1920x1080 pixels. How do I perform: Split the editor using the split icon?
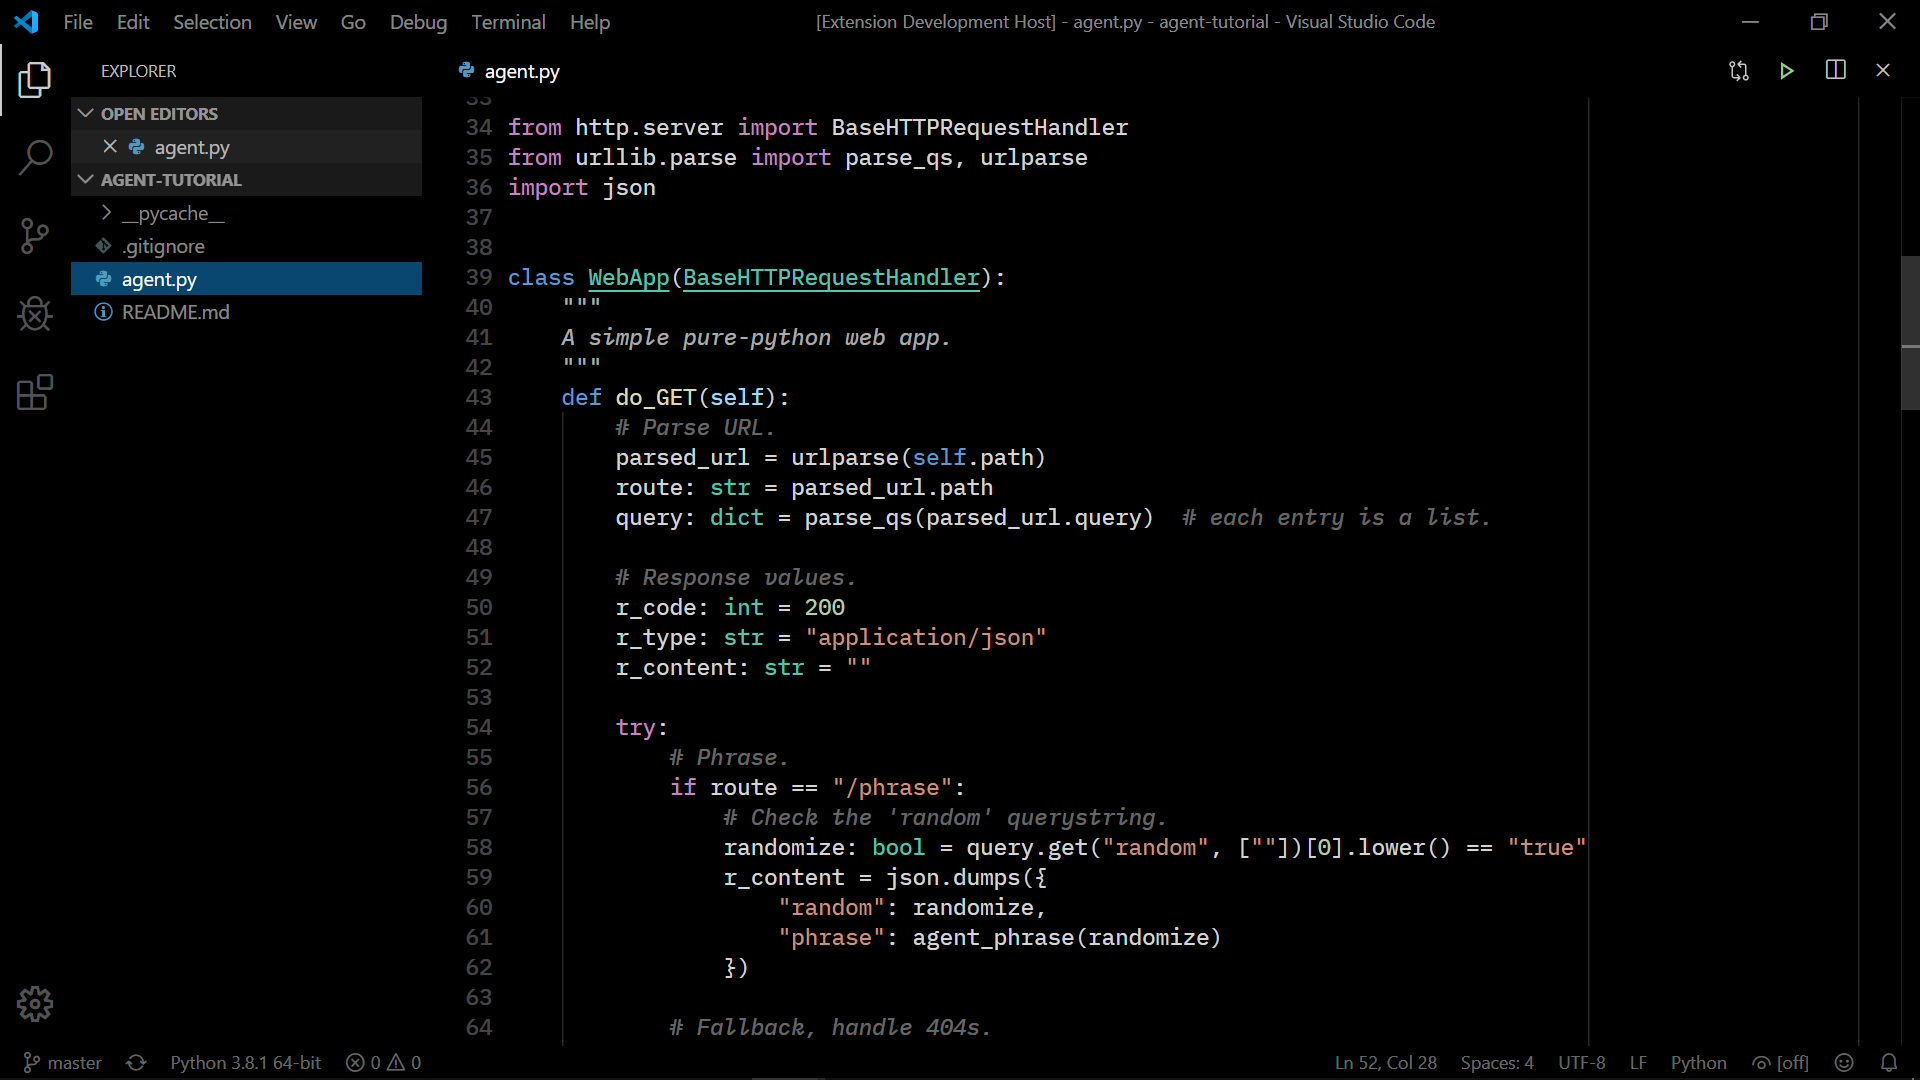[1836, 70]
